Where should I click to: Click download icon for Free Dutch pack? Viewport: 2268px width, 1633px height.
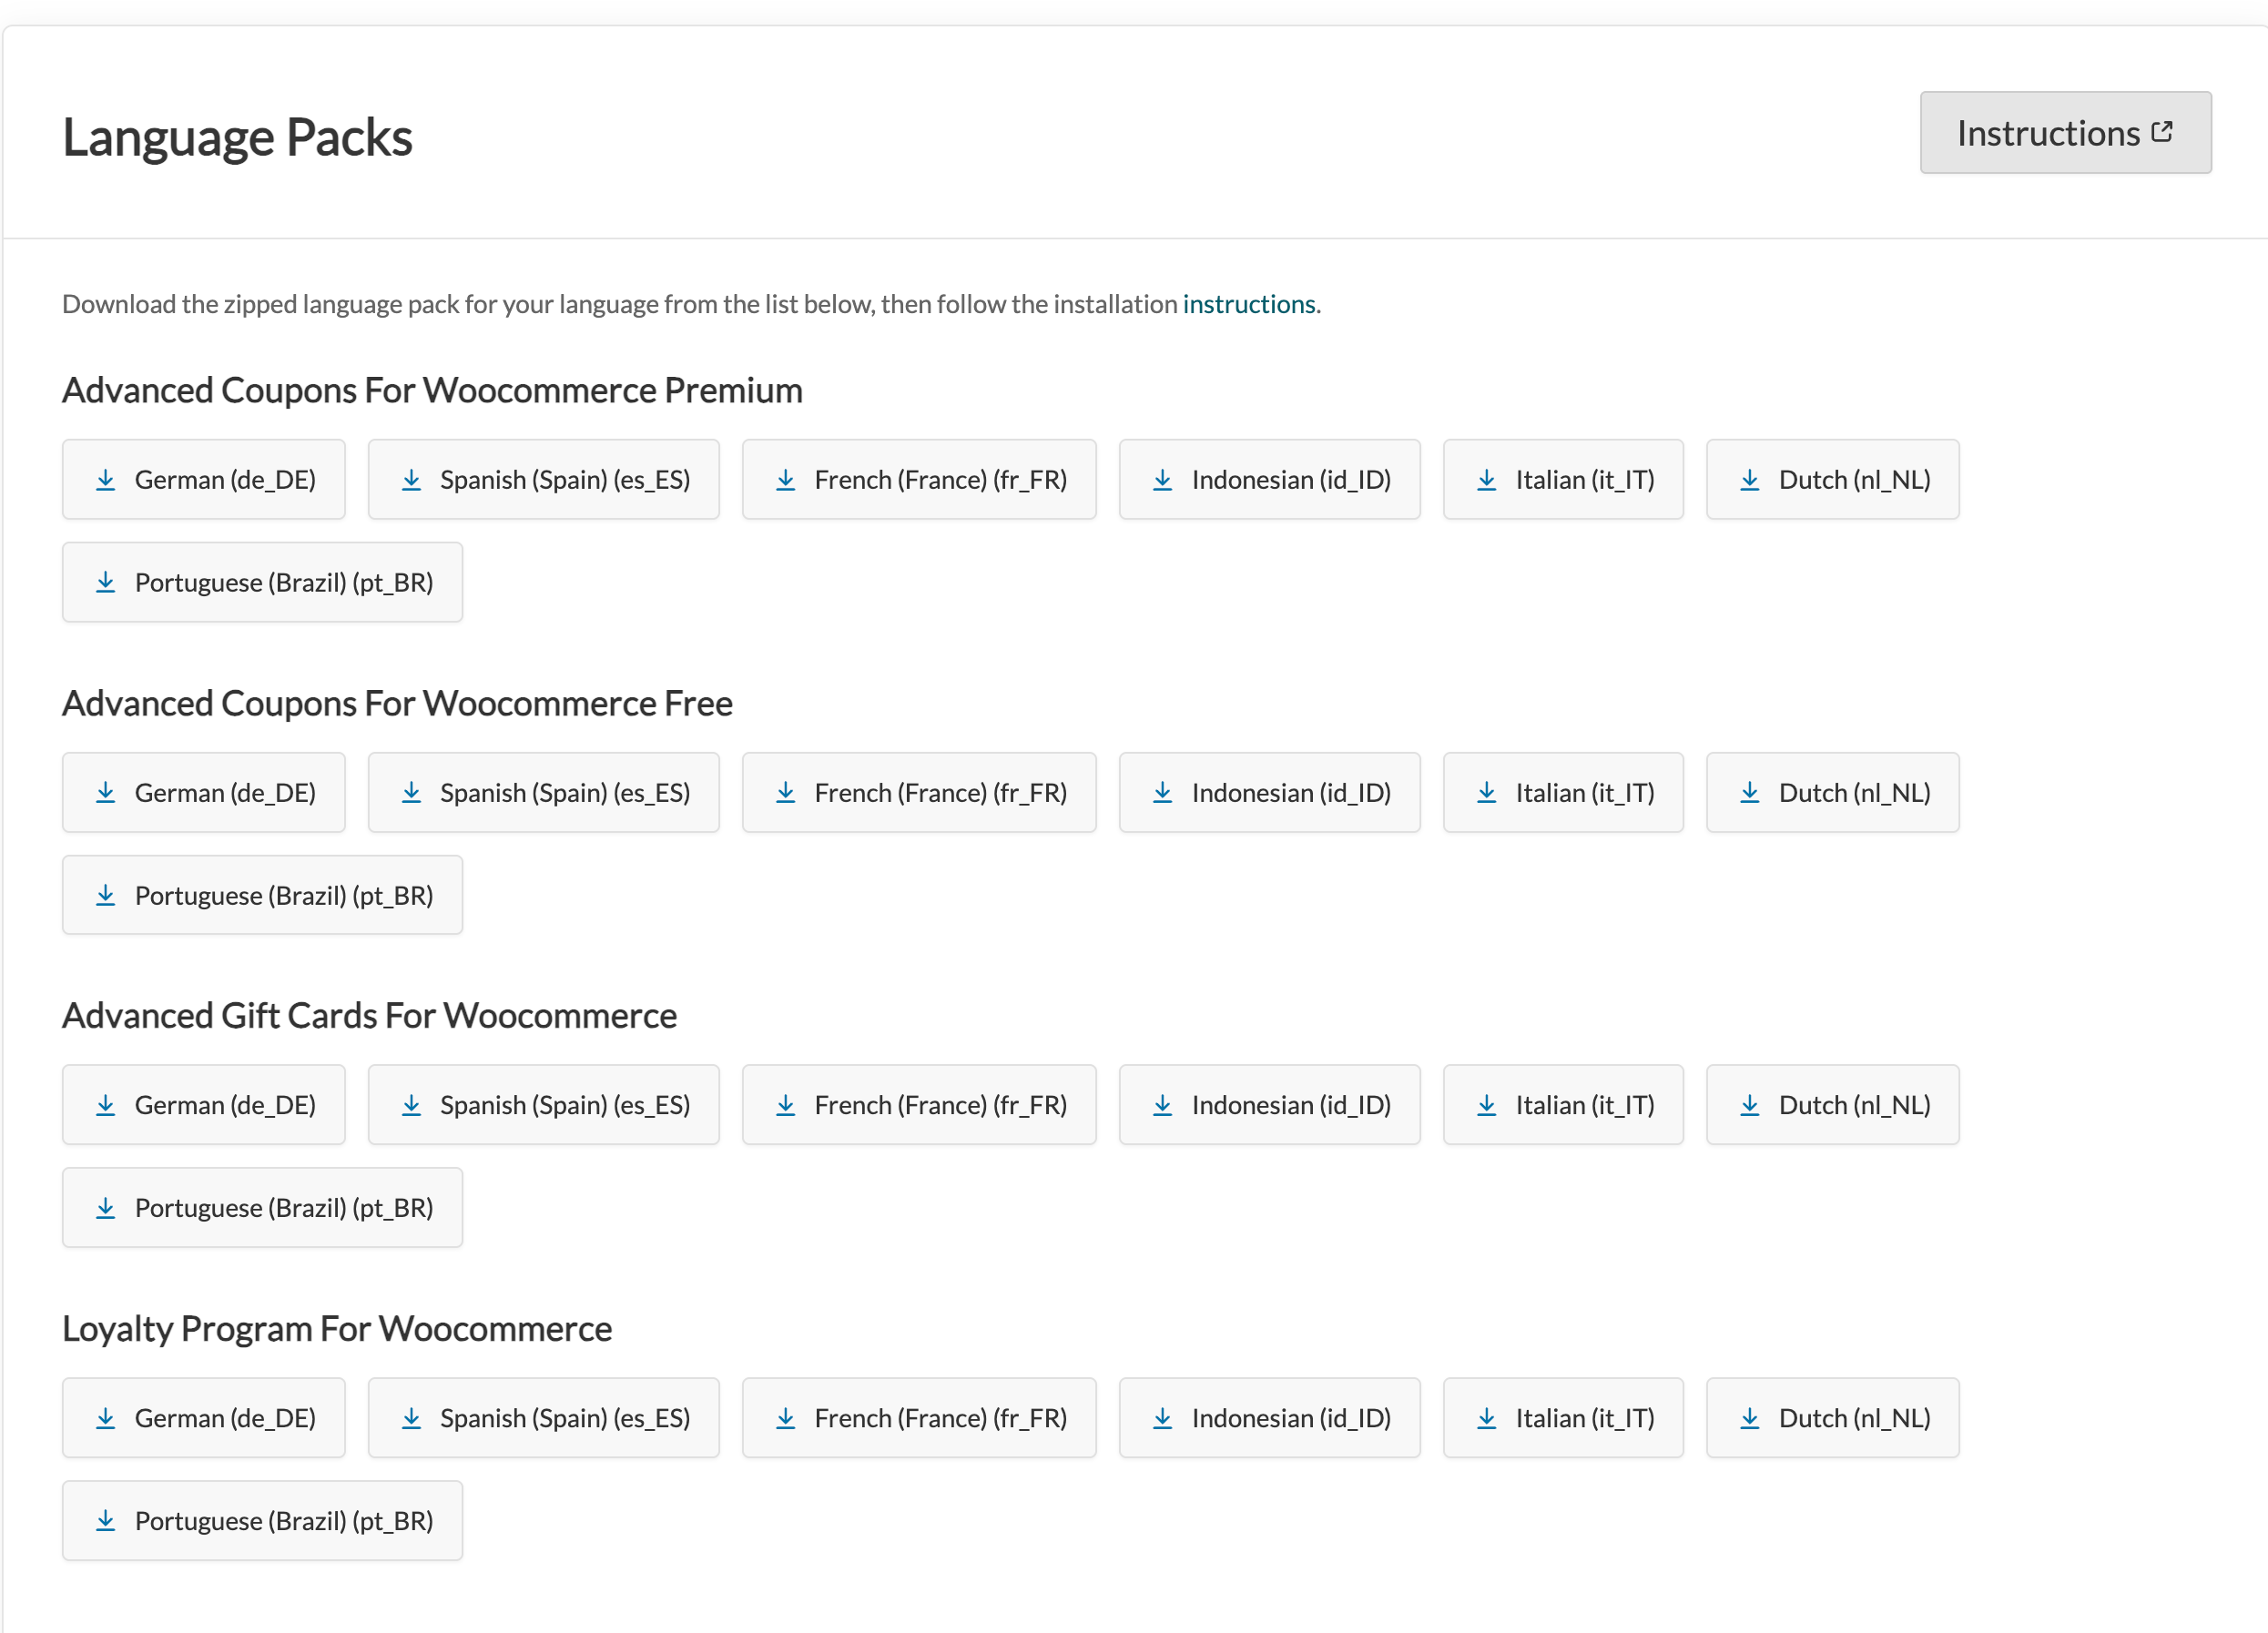point(1750,793)
